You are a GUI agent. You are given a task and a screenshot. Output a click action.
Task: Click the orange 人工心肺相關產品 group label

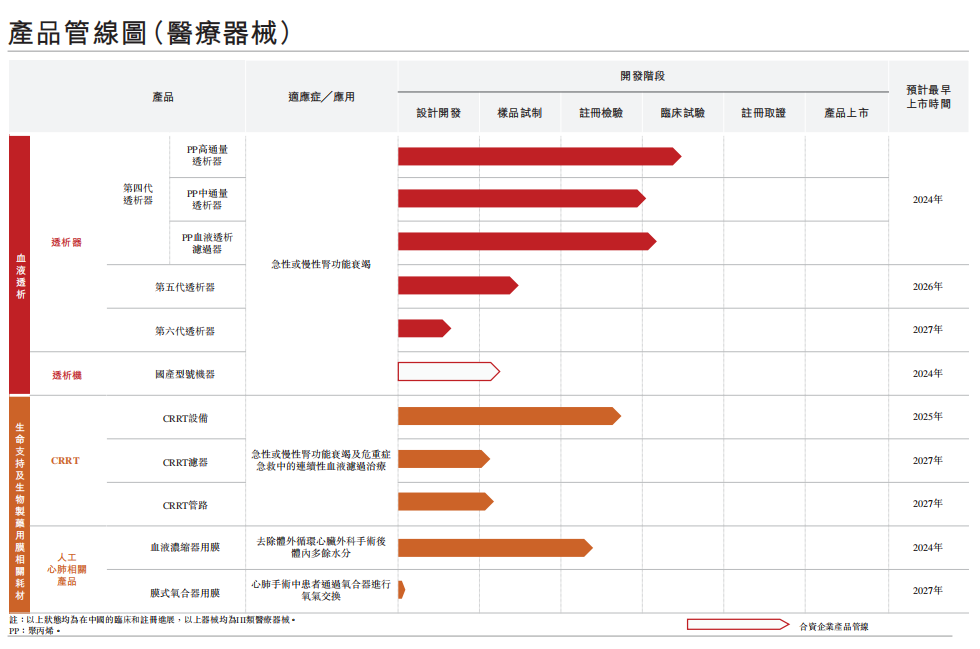(67, 569)
